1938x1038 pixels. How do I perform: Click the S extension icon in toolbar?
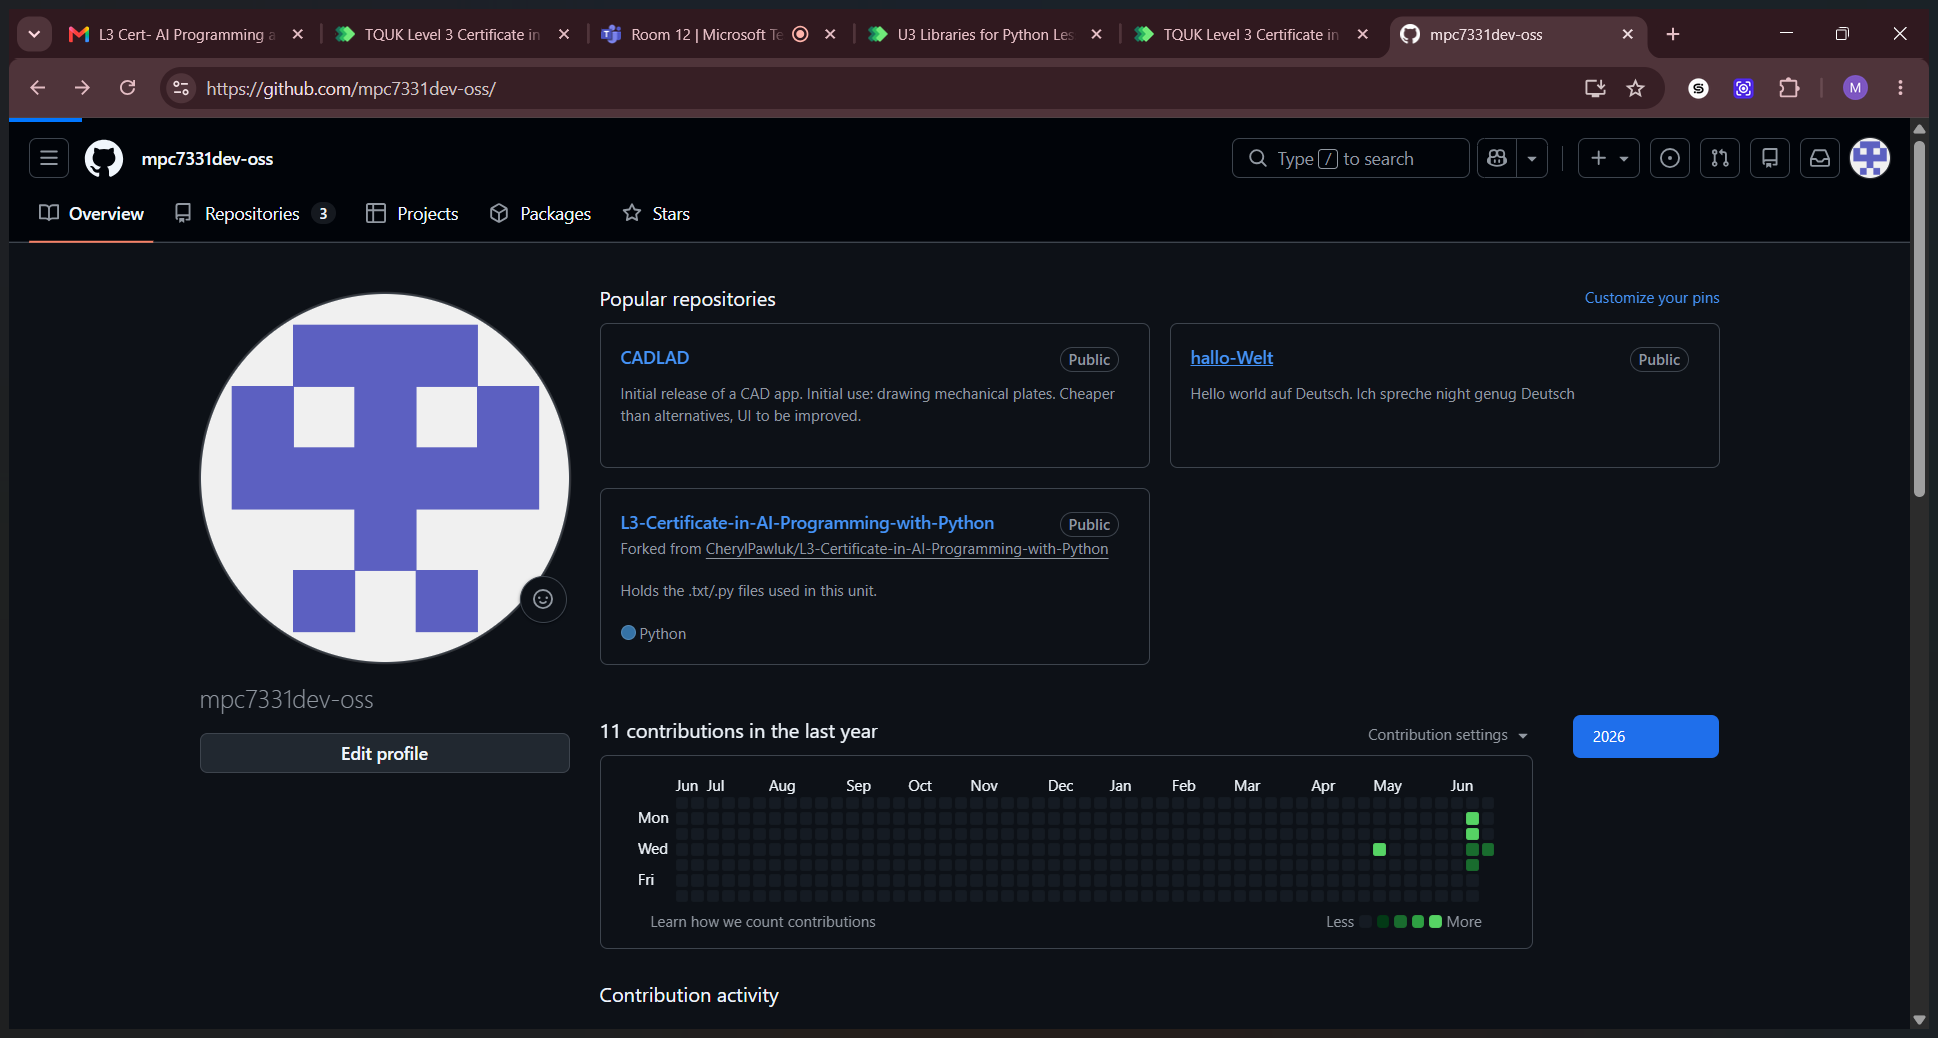click(x=1698, y=88)
